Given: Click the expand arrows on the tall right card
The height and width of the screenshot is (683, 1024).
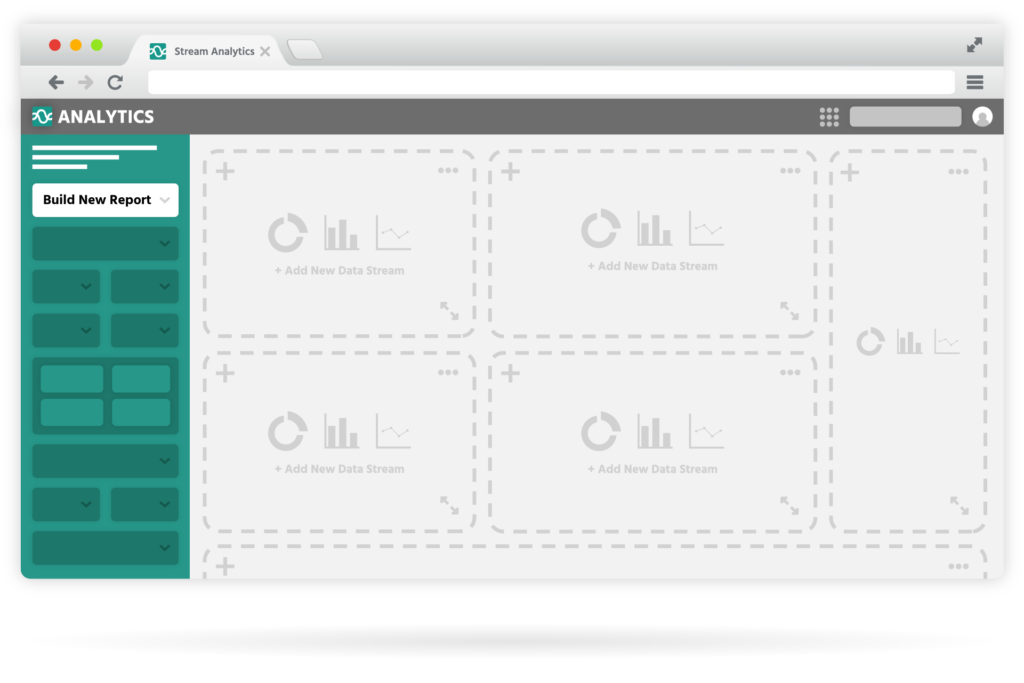Looking at the screenshot, I should pos(959,505).
